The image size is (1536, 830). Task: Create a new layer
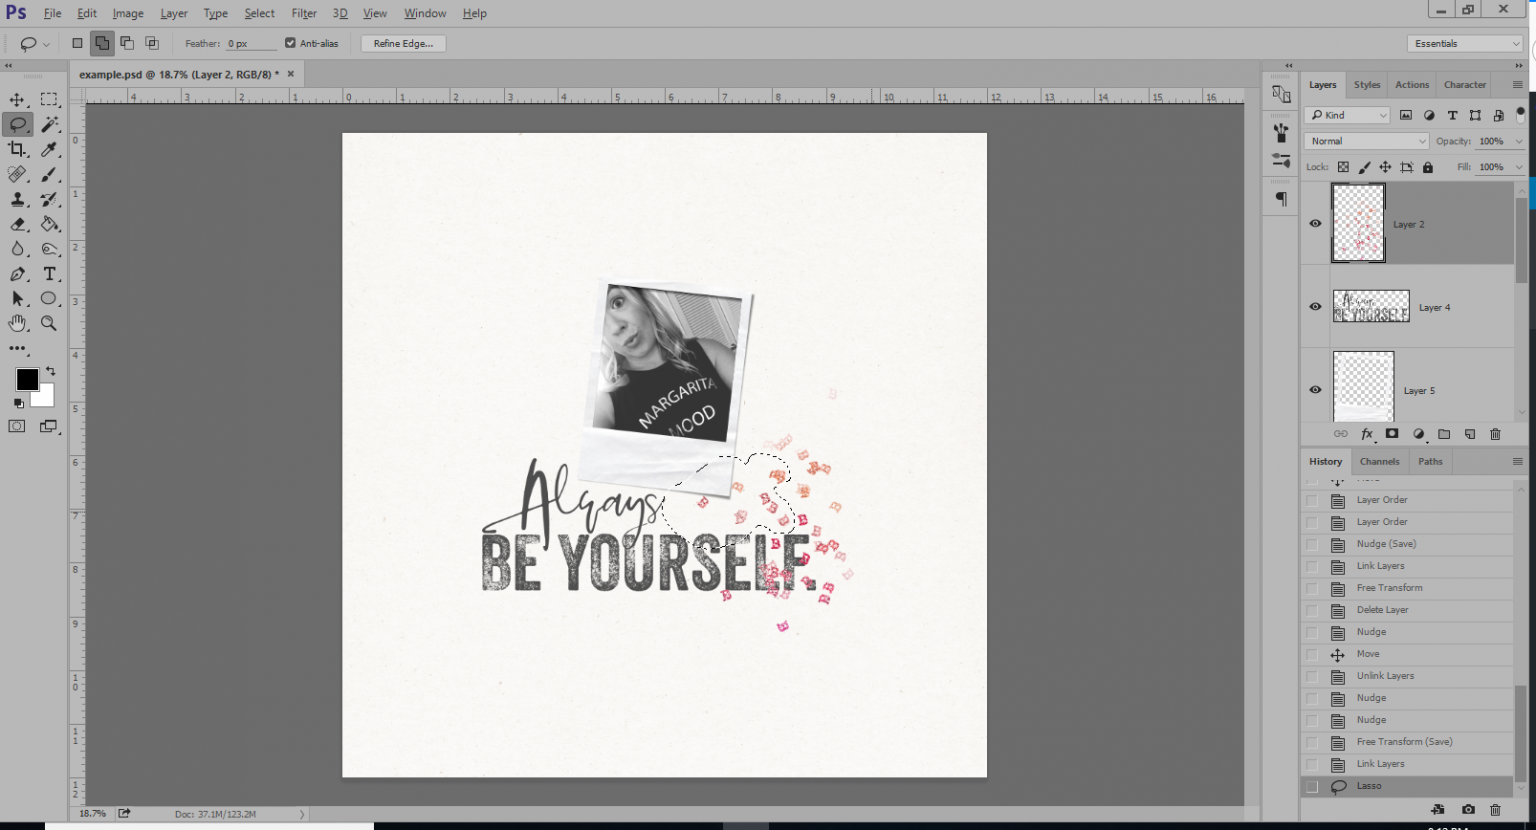[x=1469, y=434]
